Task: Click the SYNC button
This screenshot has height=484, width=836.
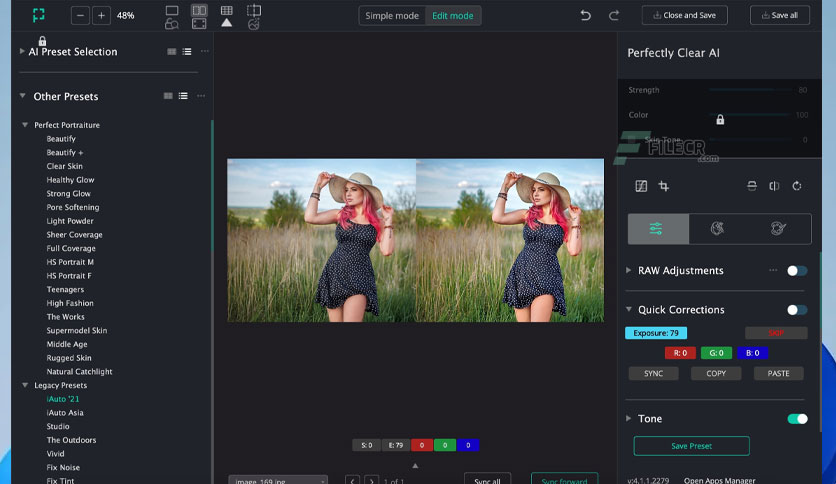Action: 654,374
